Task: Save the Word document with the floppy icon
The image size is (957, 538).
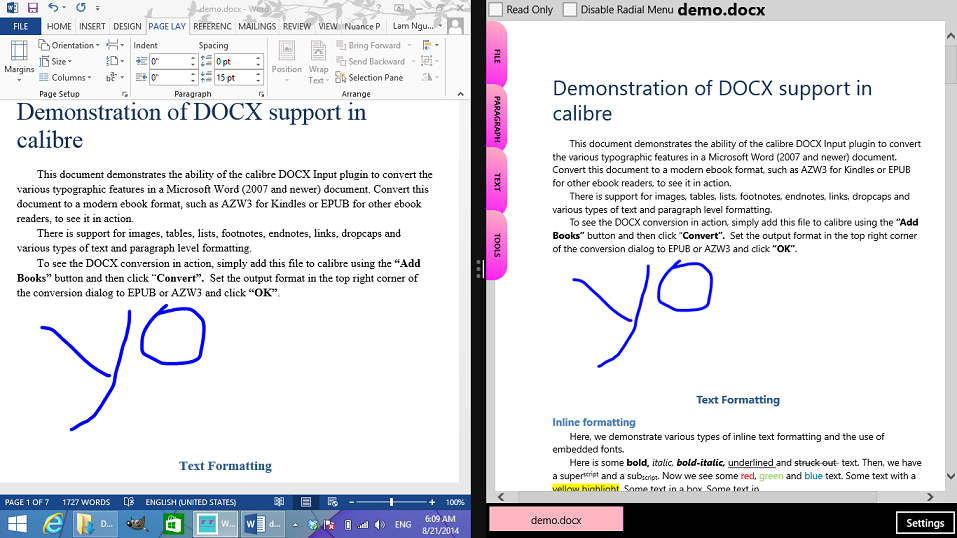Action: click(32, 8)
